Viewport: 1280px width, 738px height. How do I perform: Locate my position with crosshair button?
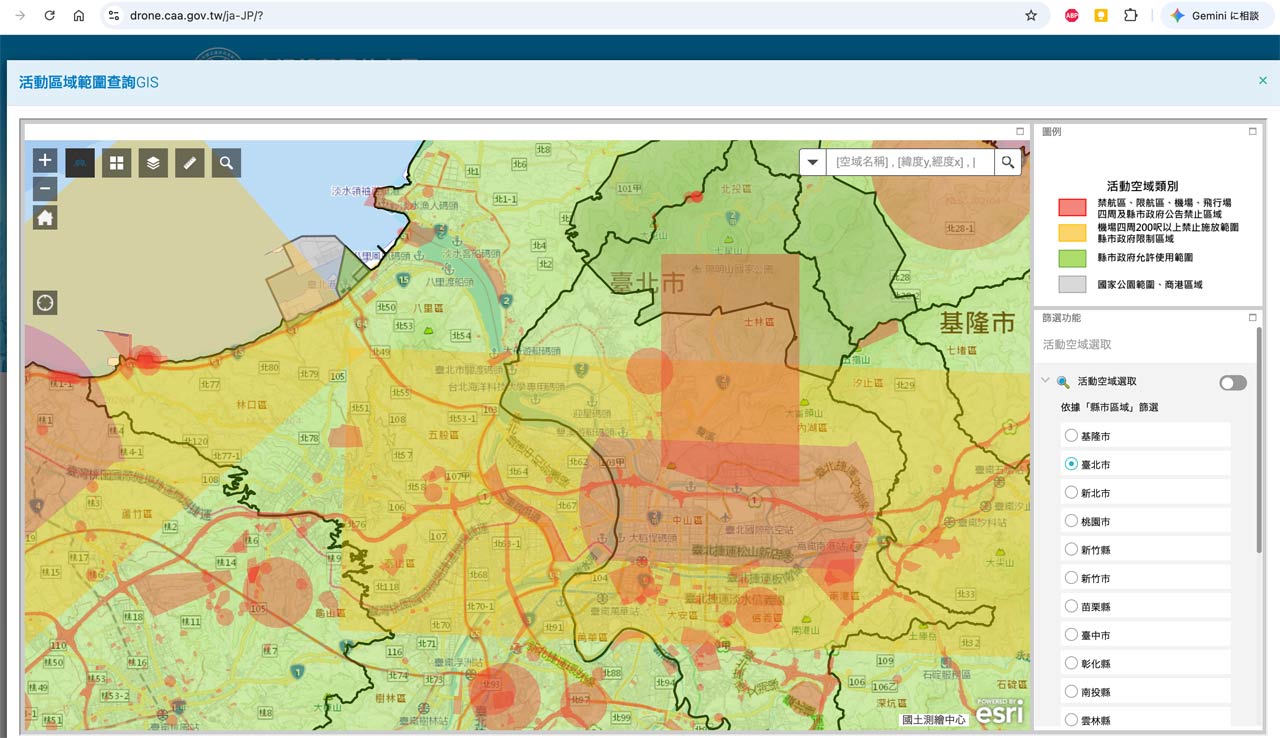tap(45, 302)
